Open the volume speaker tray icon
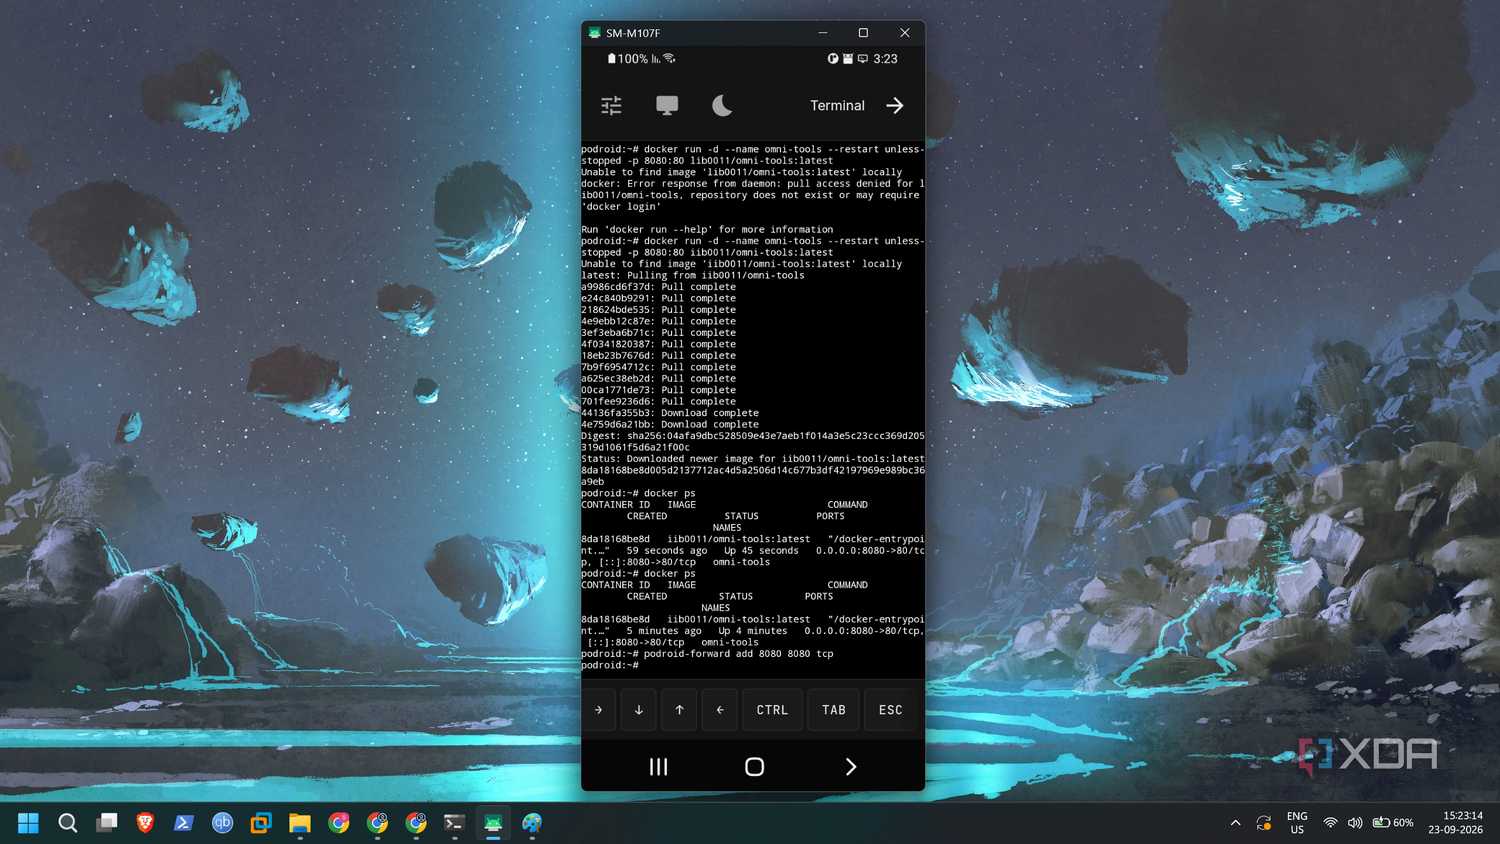The image size is (1500, 844). pos(1355,823)
